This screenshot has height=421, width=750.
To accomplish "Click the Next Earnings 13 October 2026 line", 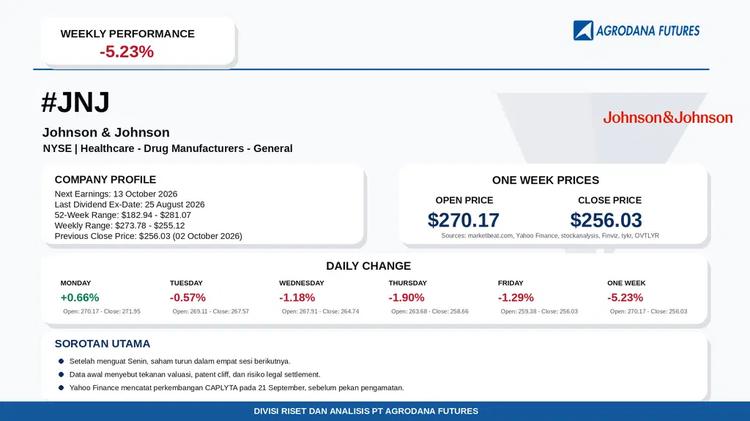I will point(116,194).
